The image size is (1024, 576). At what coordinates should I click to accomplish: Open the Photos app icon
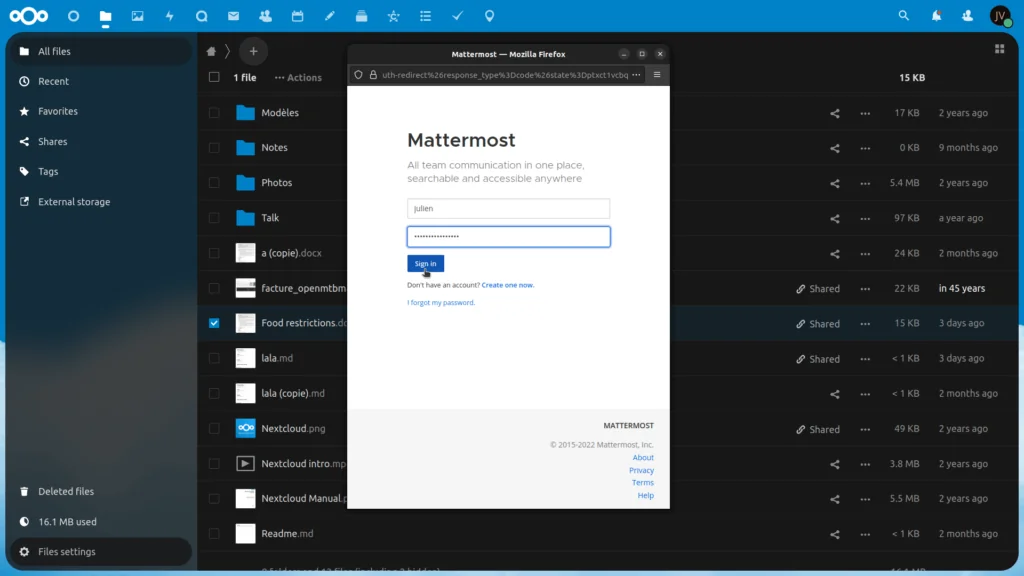click(137, 16)
